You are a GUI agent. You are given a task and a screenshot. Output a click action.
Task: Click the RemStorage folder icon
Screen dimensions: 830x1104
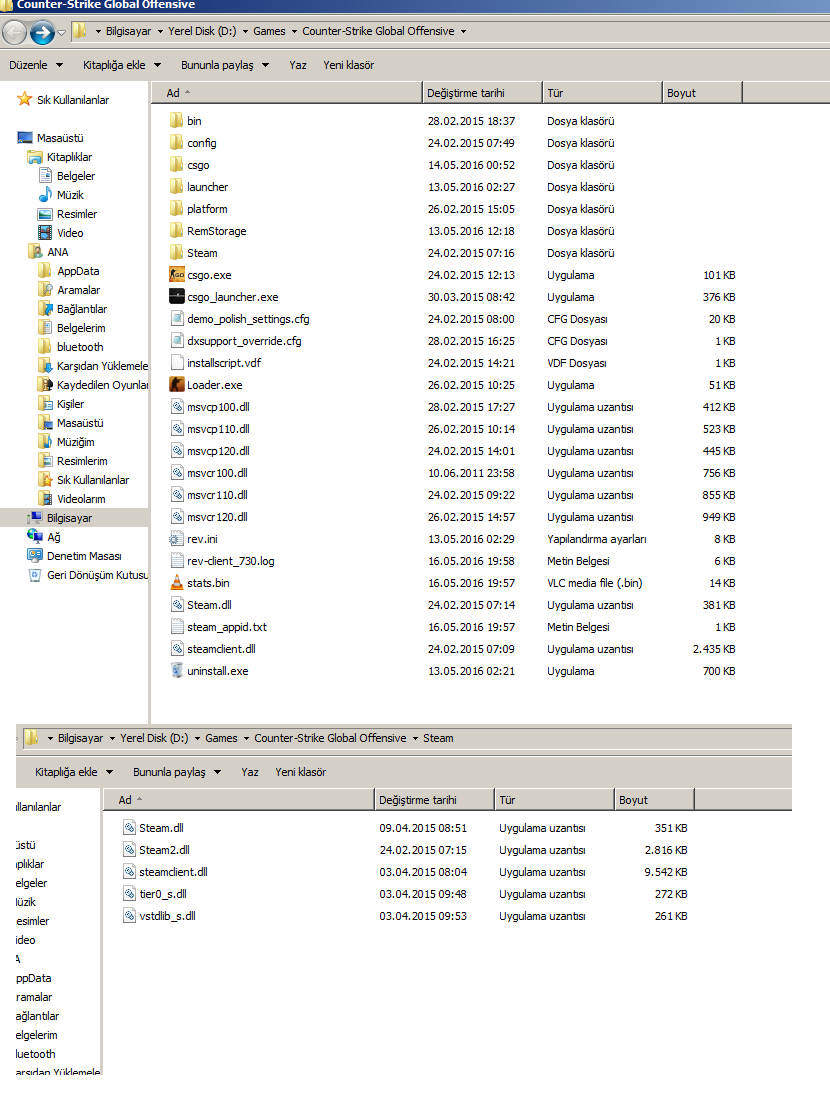(x=177, y=230)
